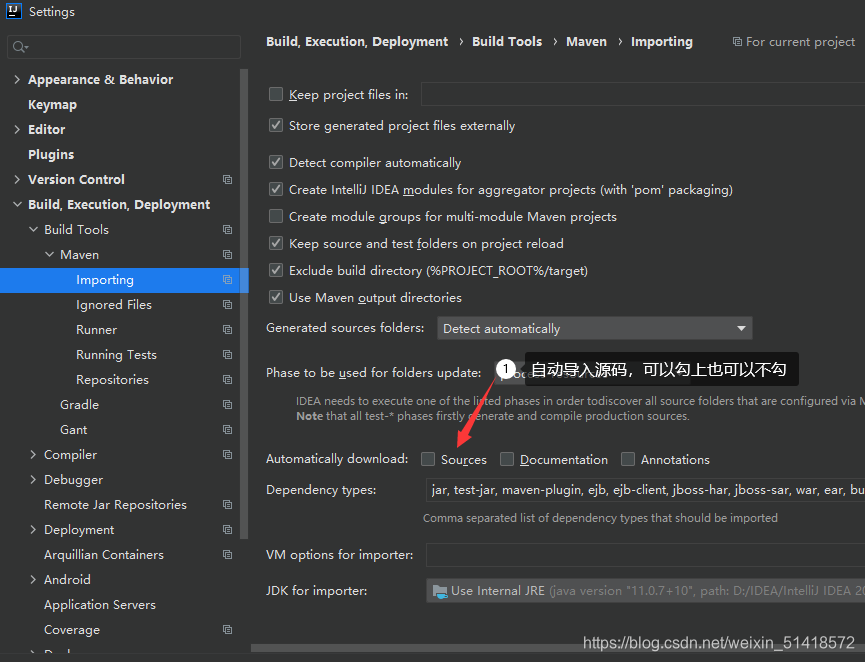
Task: Click the project-level icon beside Remote Jar Repositories
Action: [x=227, y=504]
